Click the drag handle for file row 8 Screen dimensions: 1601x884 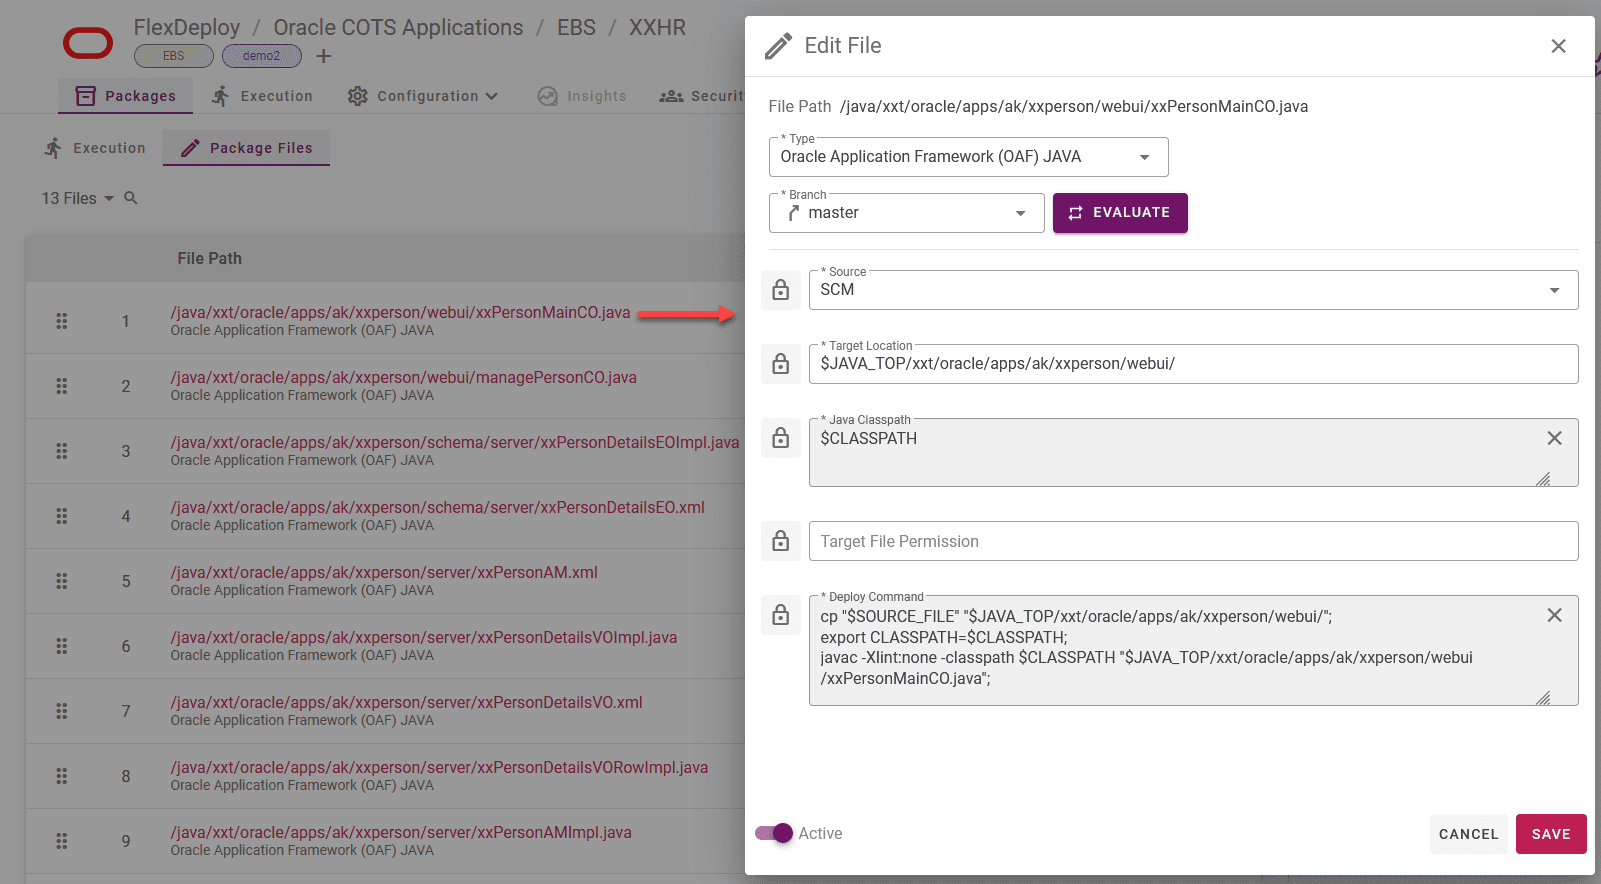(x=62, y=776)
